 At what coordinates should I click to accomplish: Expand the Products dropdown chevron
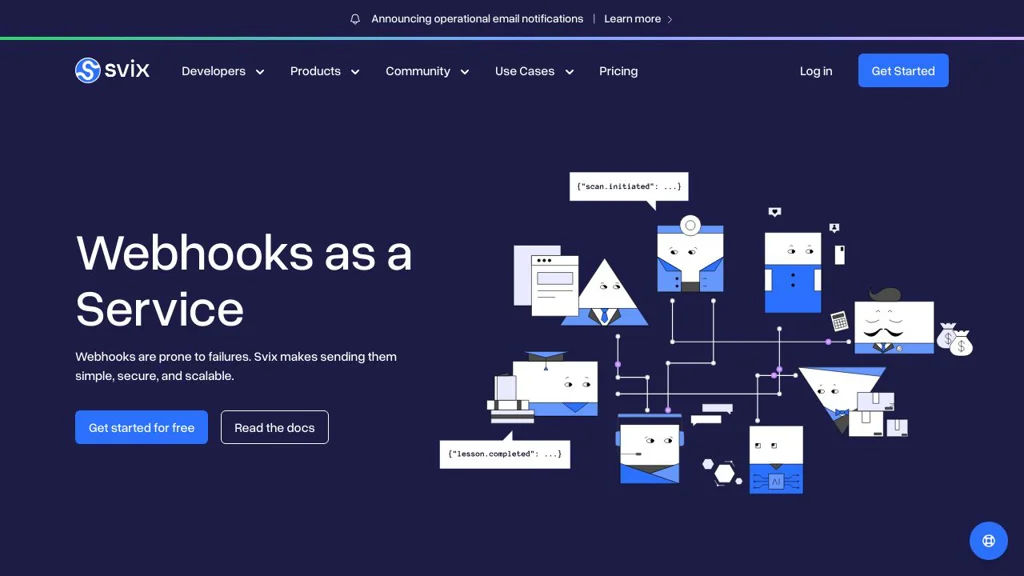pyautogui.click(x=355, y=72)
